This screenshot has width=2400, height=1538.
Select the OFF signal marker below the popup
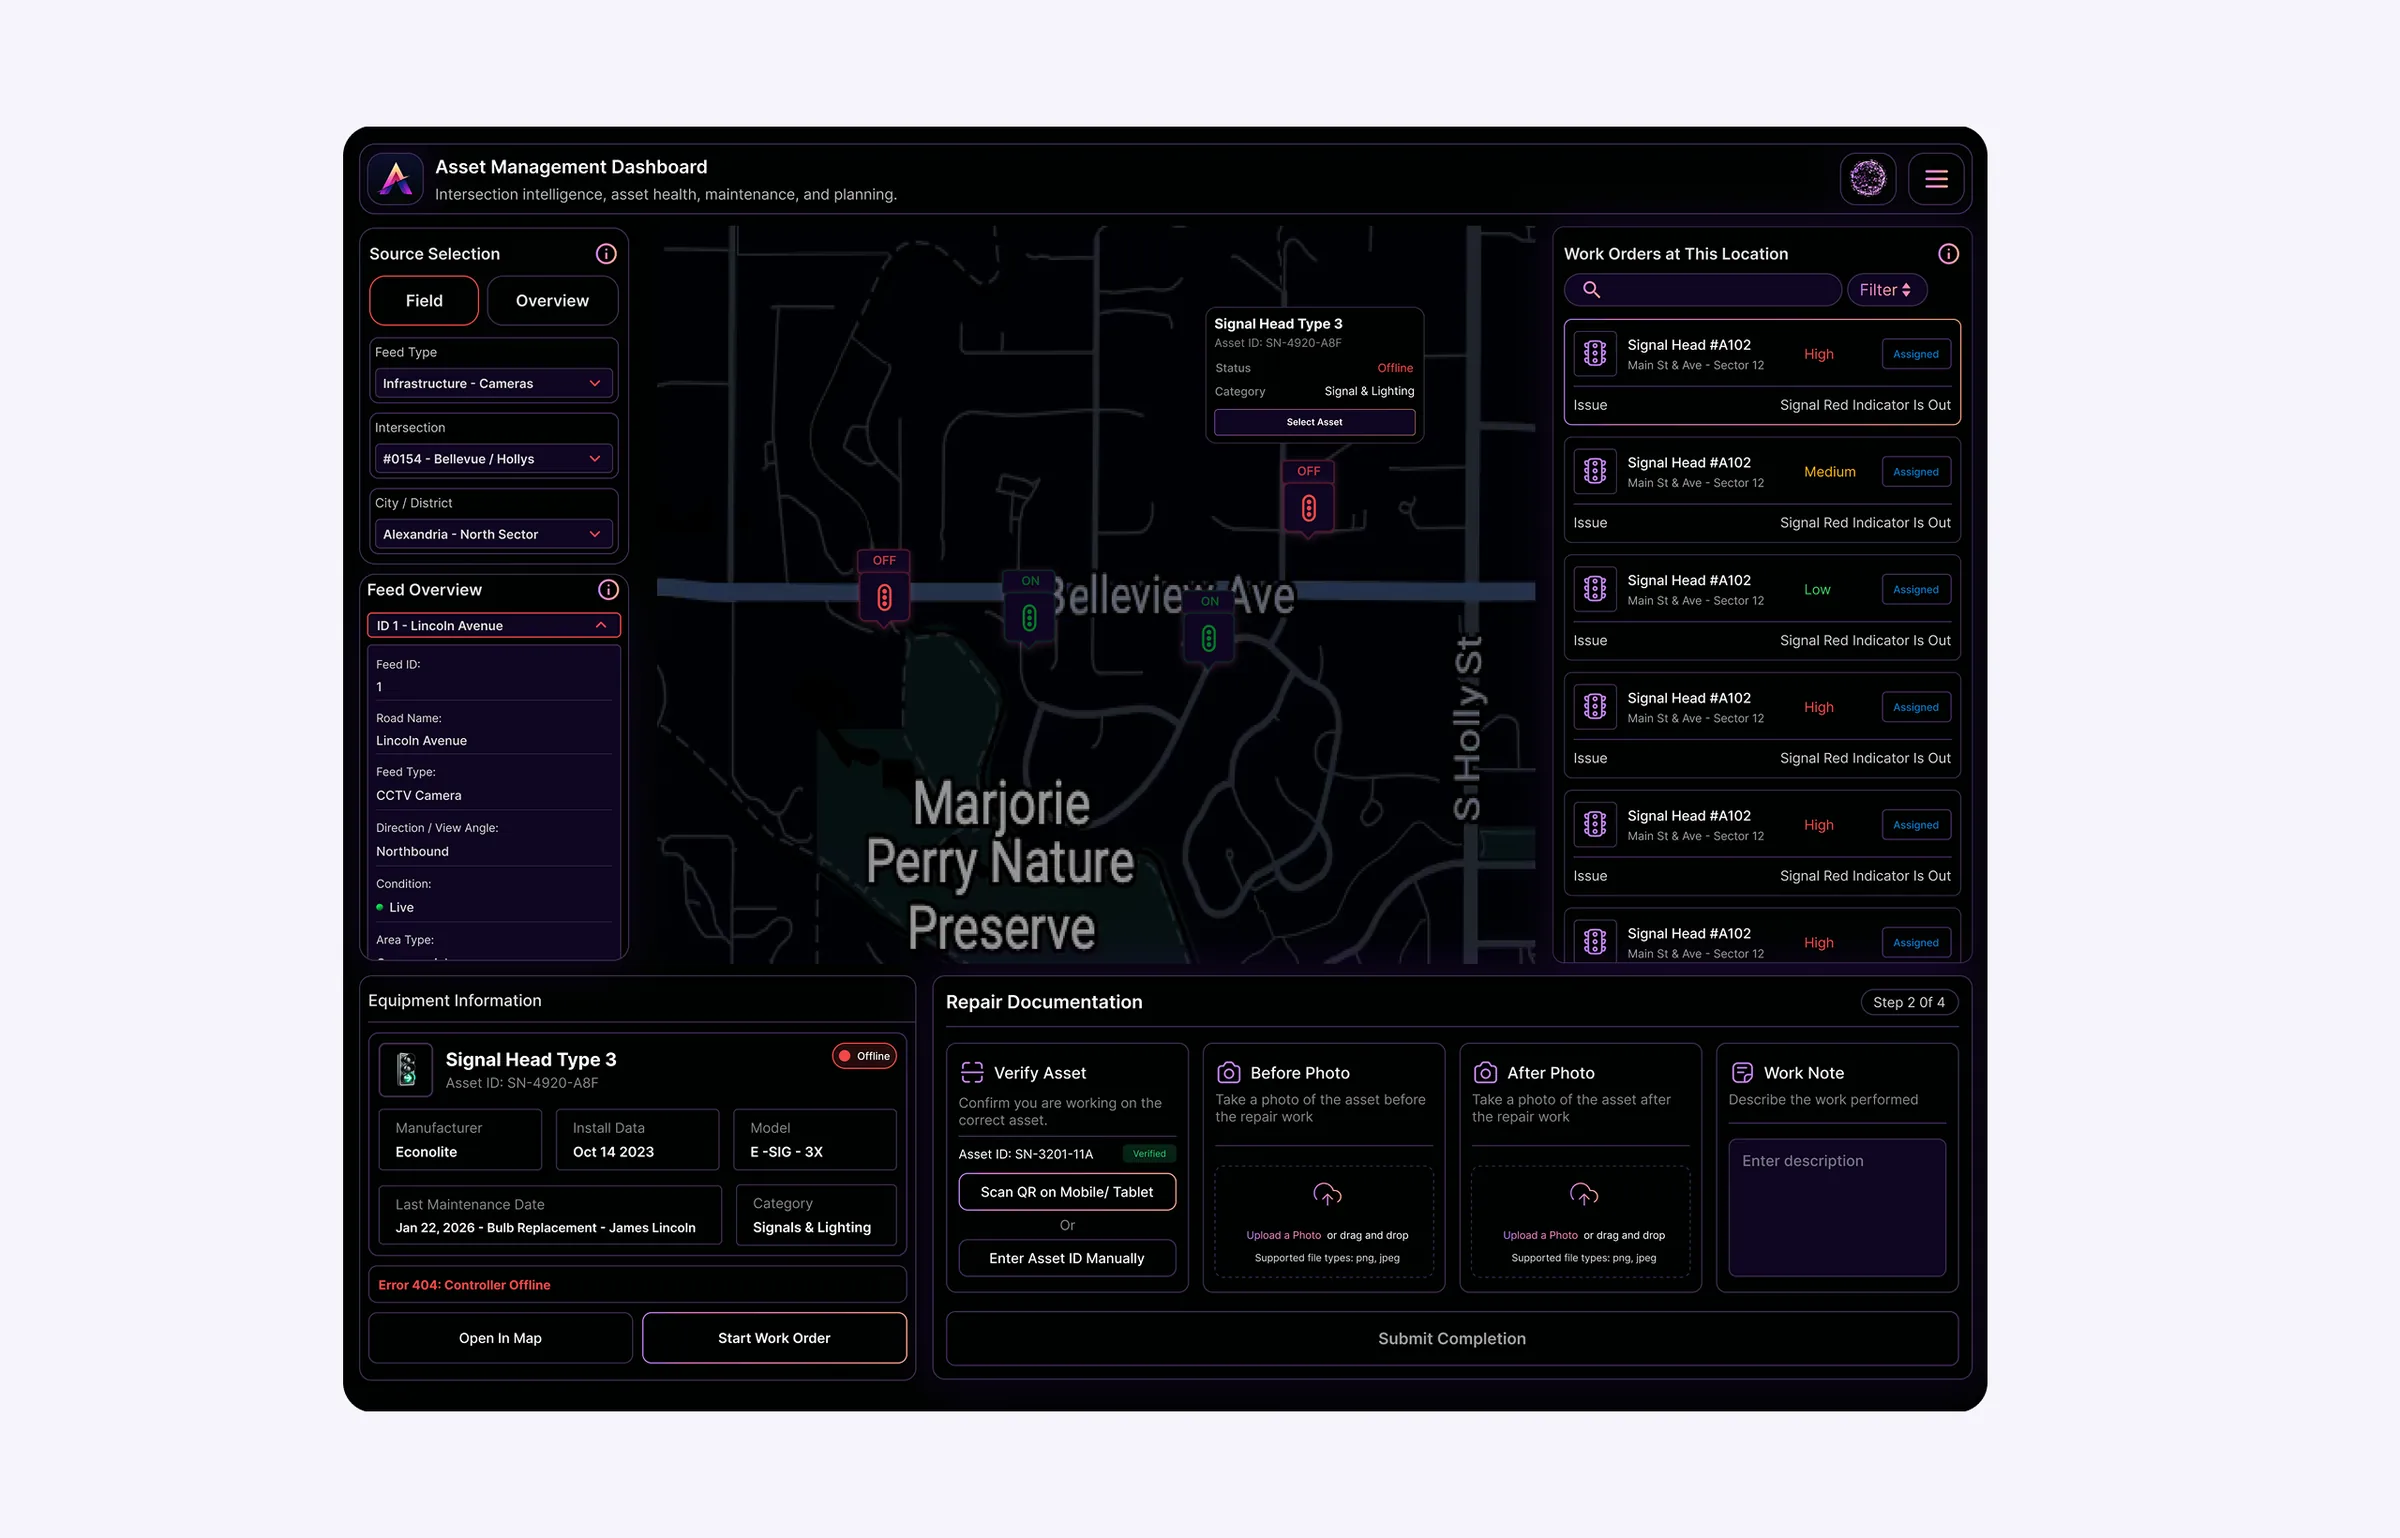(x=1309, y=499)
